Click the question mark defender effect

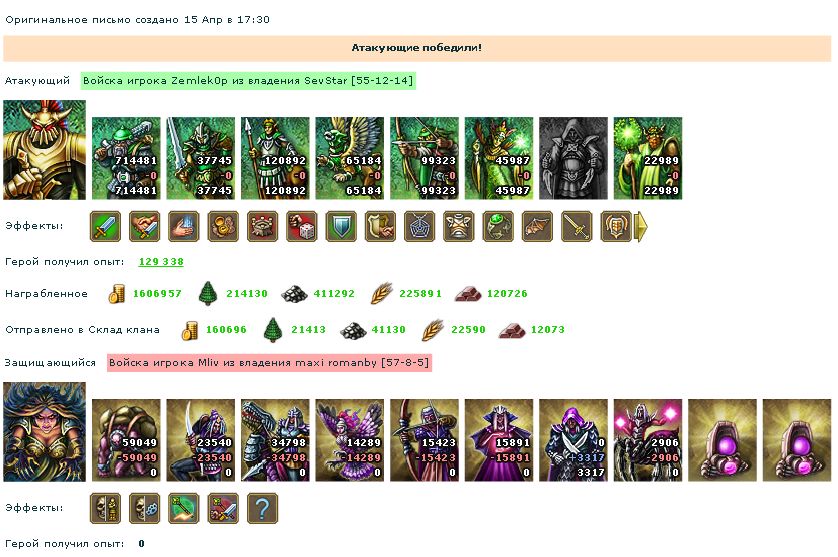pyautogui.click(x=262, y=508)
